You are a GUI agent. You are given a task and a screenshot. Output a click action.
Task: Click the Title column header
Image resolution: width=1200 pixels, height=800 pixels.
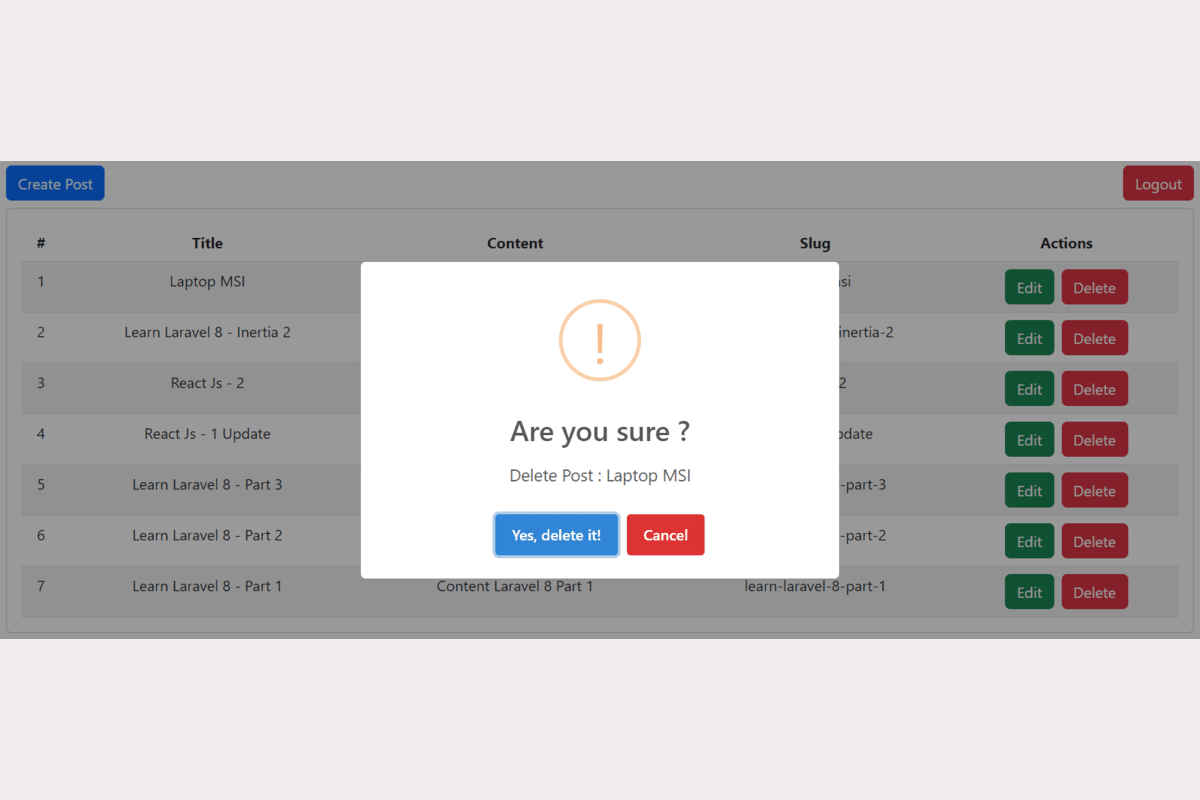point(207,243)
